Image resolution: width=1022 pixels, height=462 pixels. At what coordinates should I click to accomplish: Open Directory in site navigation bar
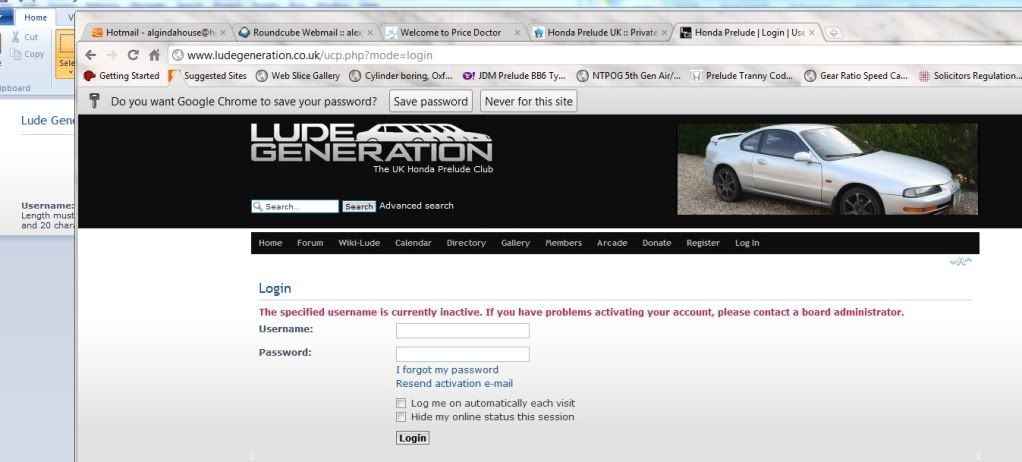[x=466, y=243]
